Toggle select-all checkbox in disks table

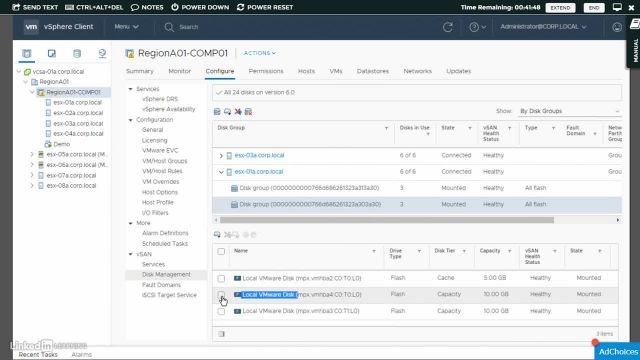pyautogui.click(x=221, y=251)
